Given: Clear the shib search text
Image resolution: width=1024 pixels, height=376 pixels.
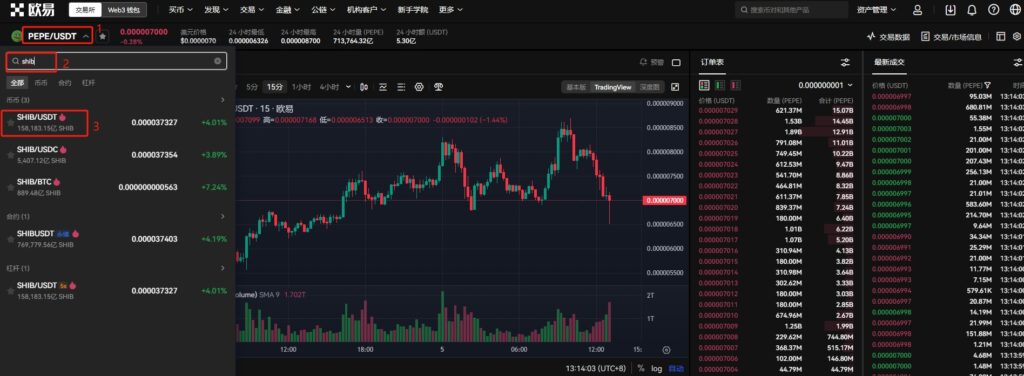Looking at the screenshot, I should pos(217,61).
